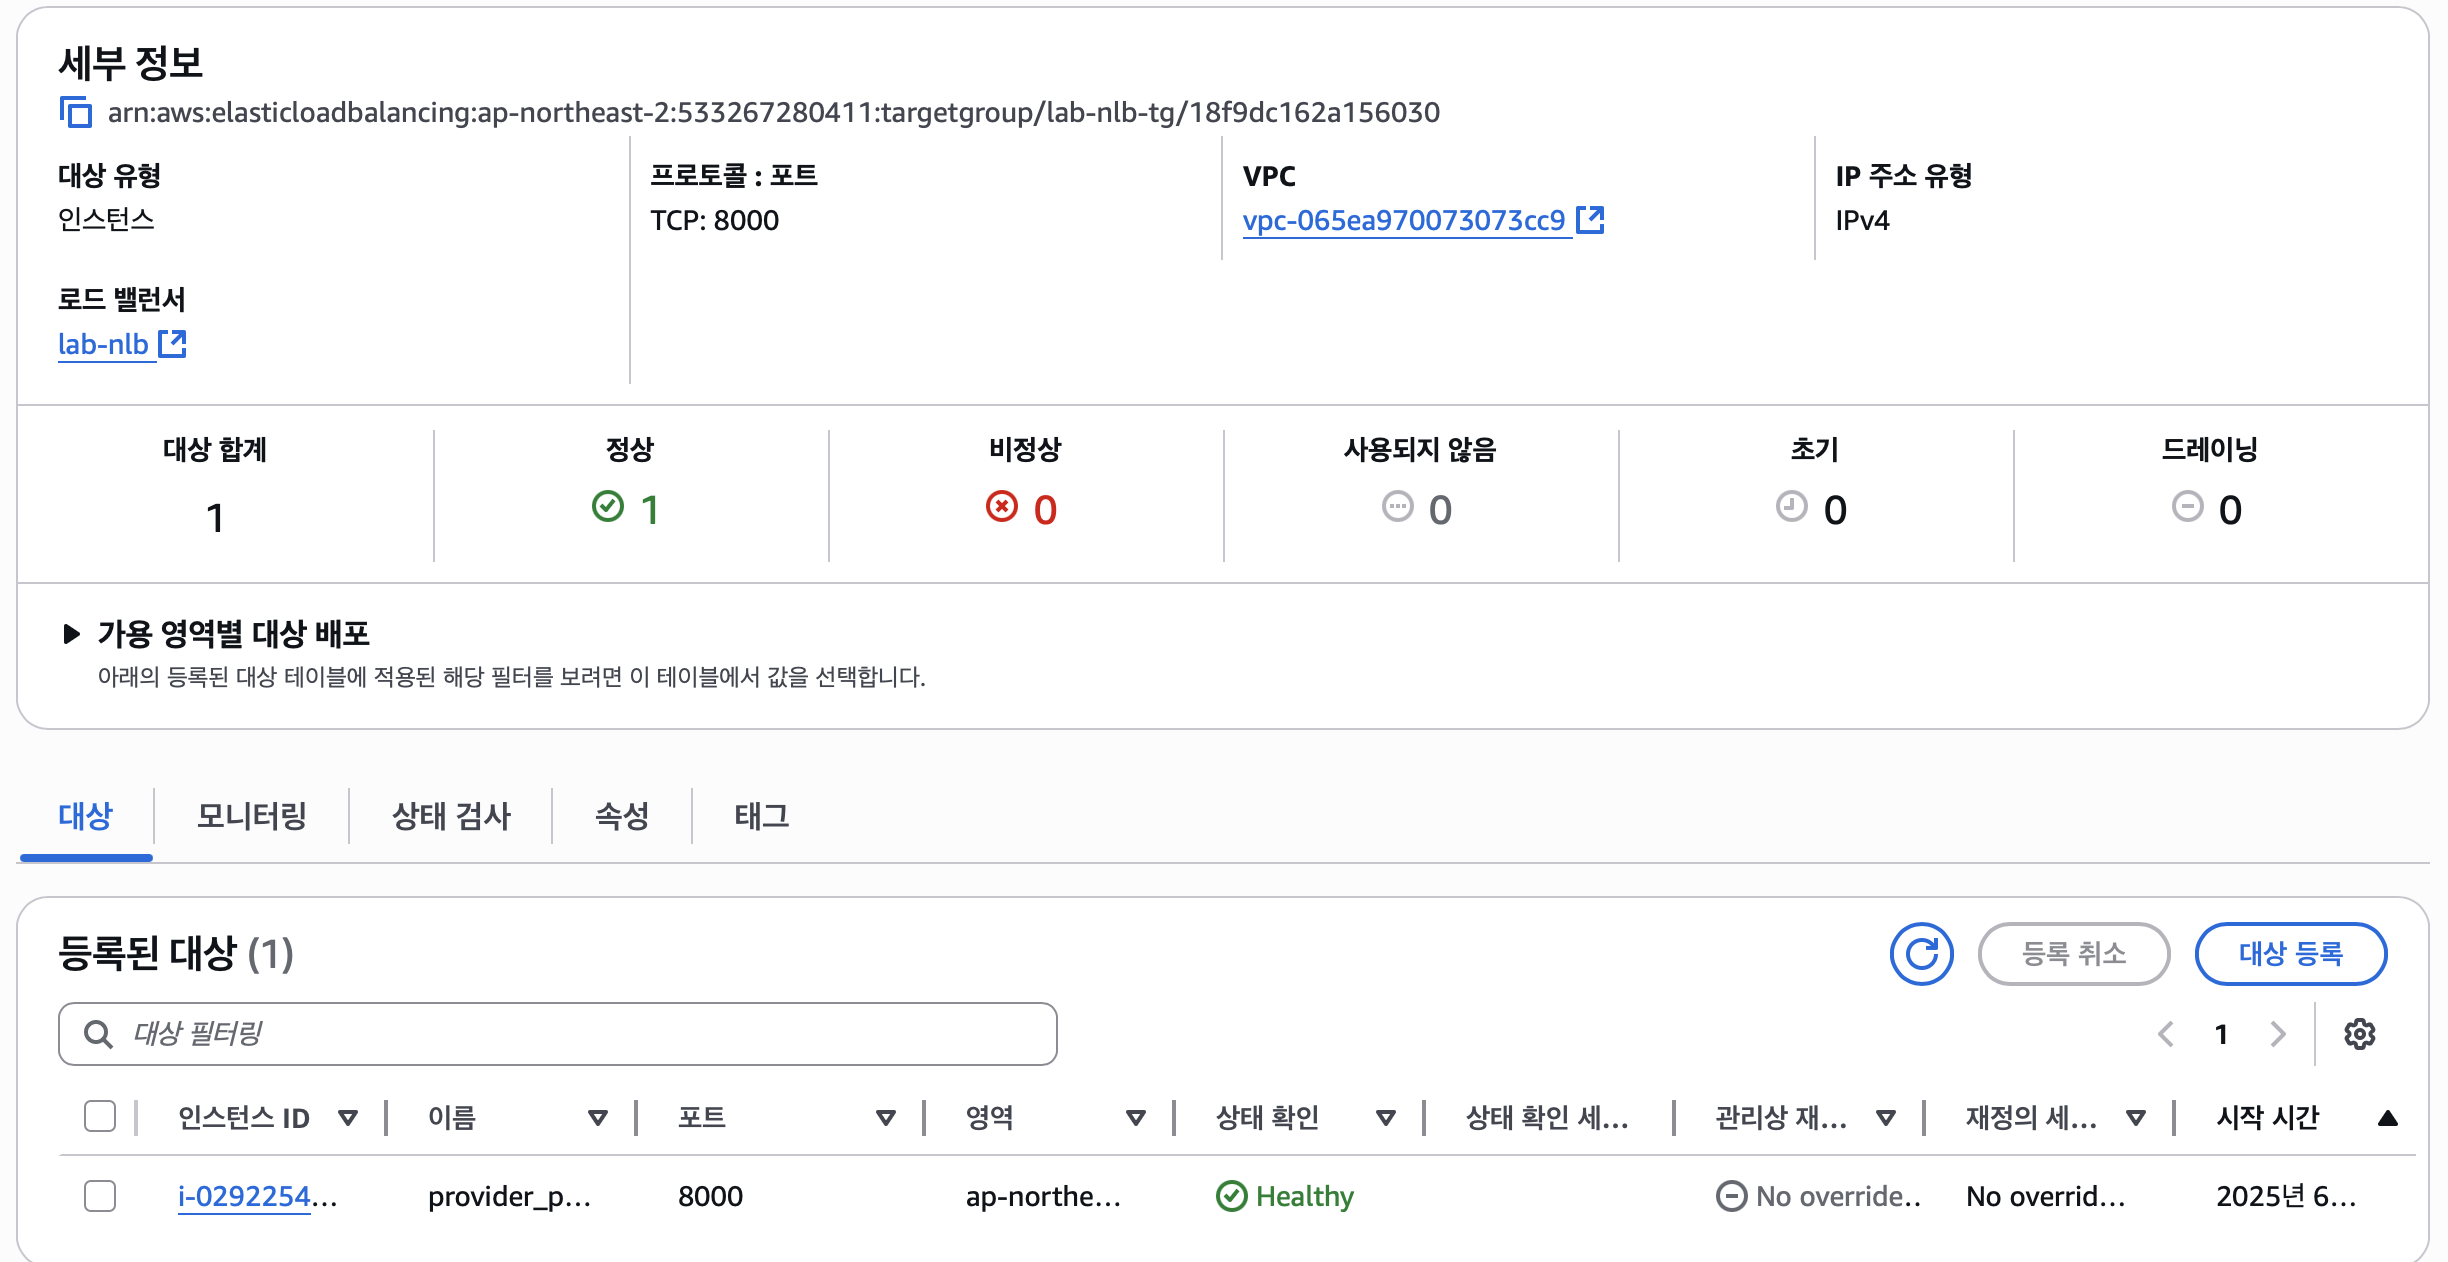The image size is (2448, 1262).
Task: Switch to the 모니터링 tab
Action: (252, 816)
